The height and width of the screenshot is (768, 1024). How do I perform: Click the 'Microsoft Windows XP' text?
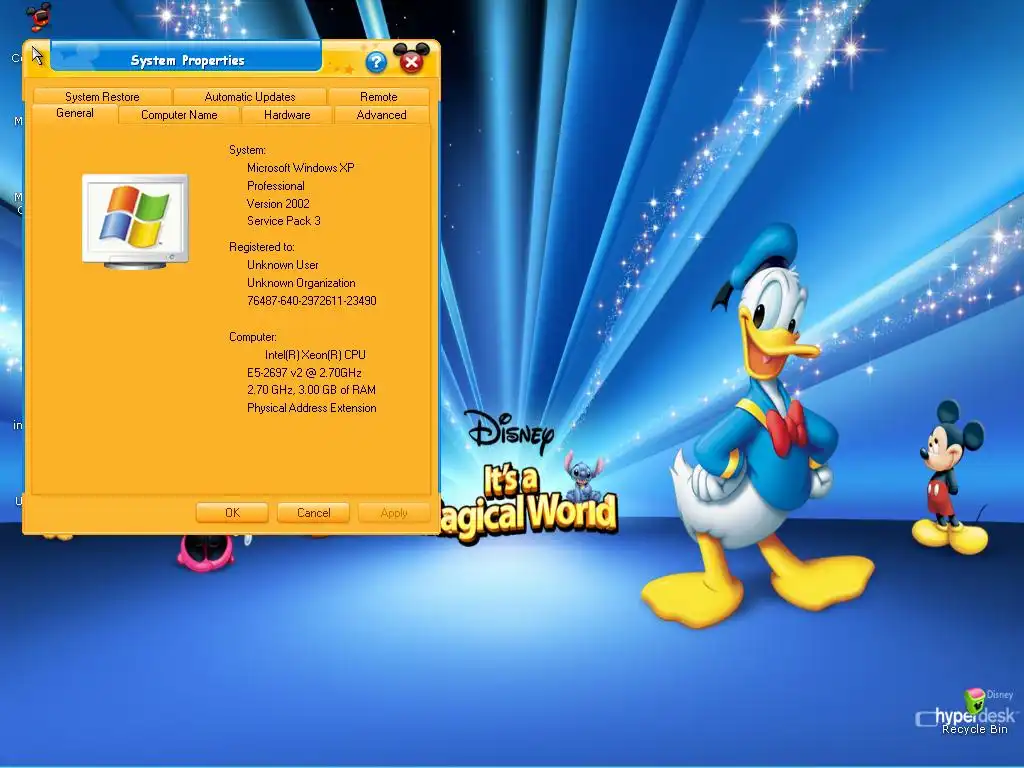pos(300,168)
